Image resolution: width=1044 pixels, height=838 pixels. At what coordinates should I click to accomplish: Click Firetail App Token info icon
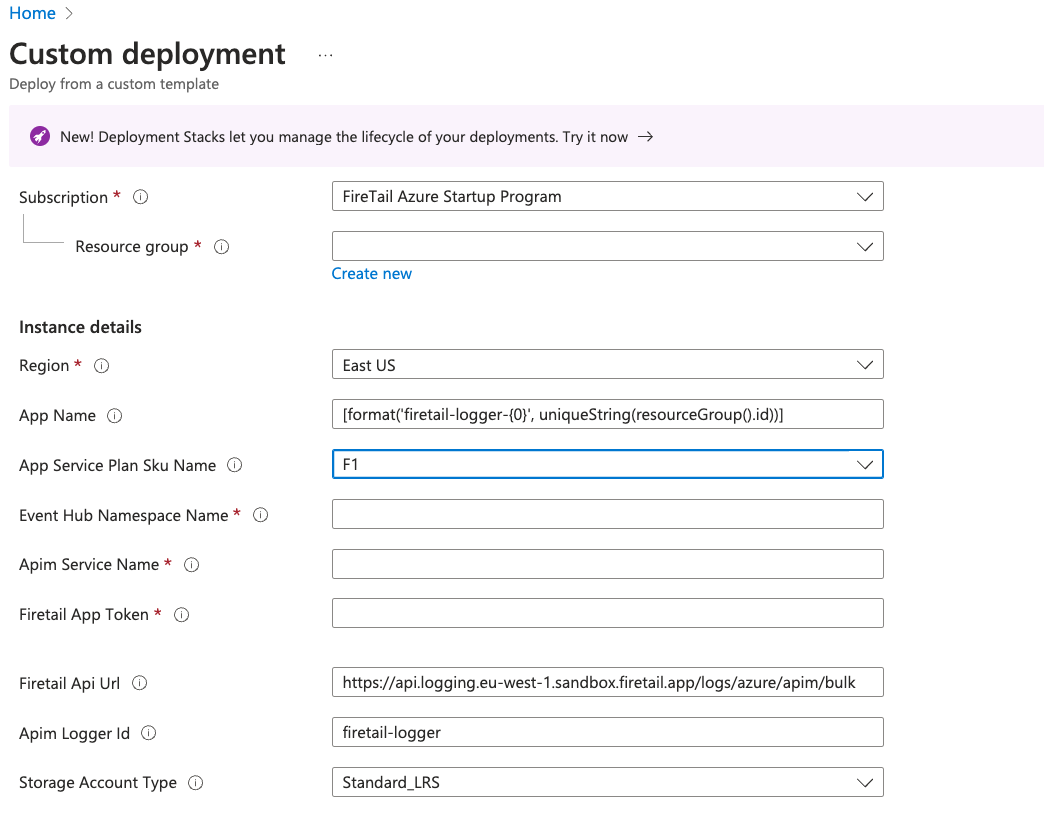click(182, 615)
